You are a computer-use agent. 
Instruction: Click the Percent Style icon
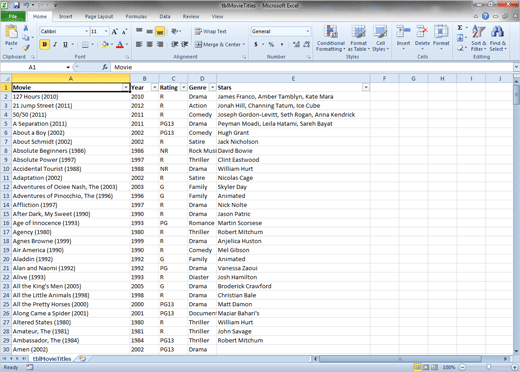pyautogui.click(x=271, y=44)
